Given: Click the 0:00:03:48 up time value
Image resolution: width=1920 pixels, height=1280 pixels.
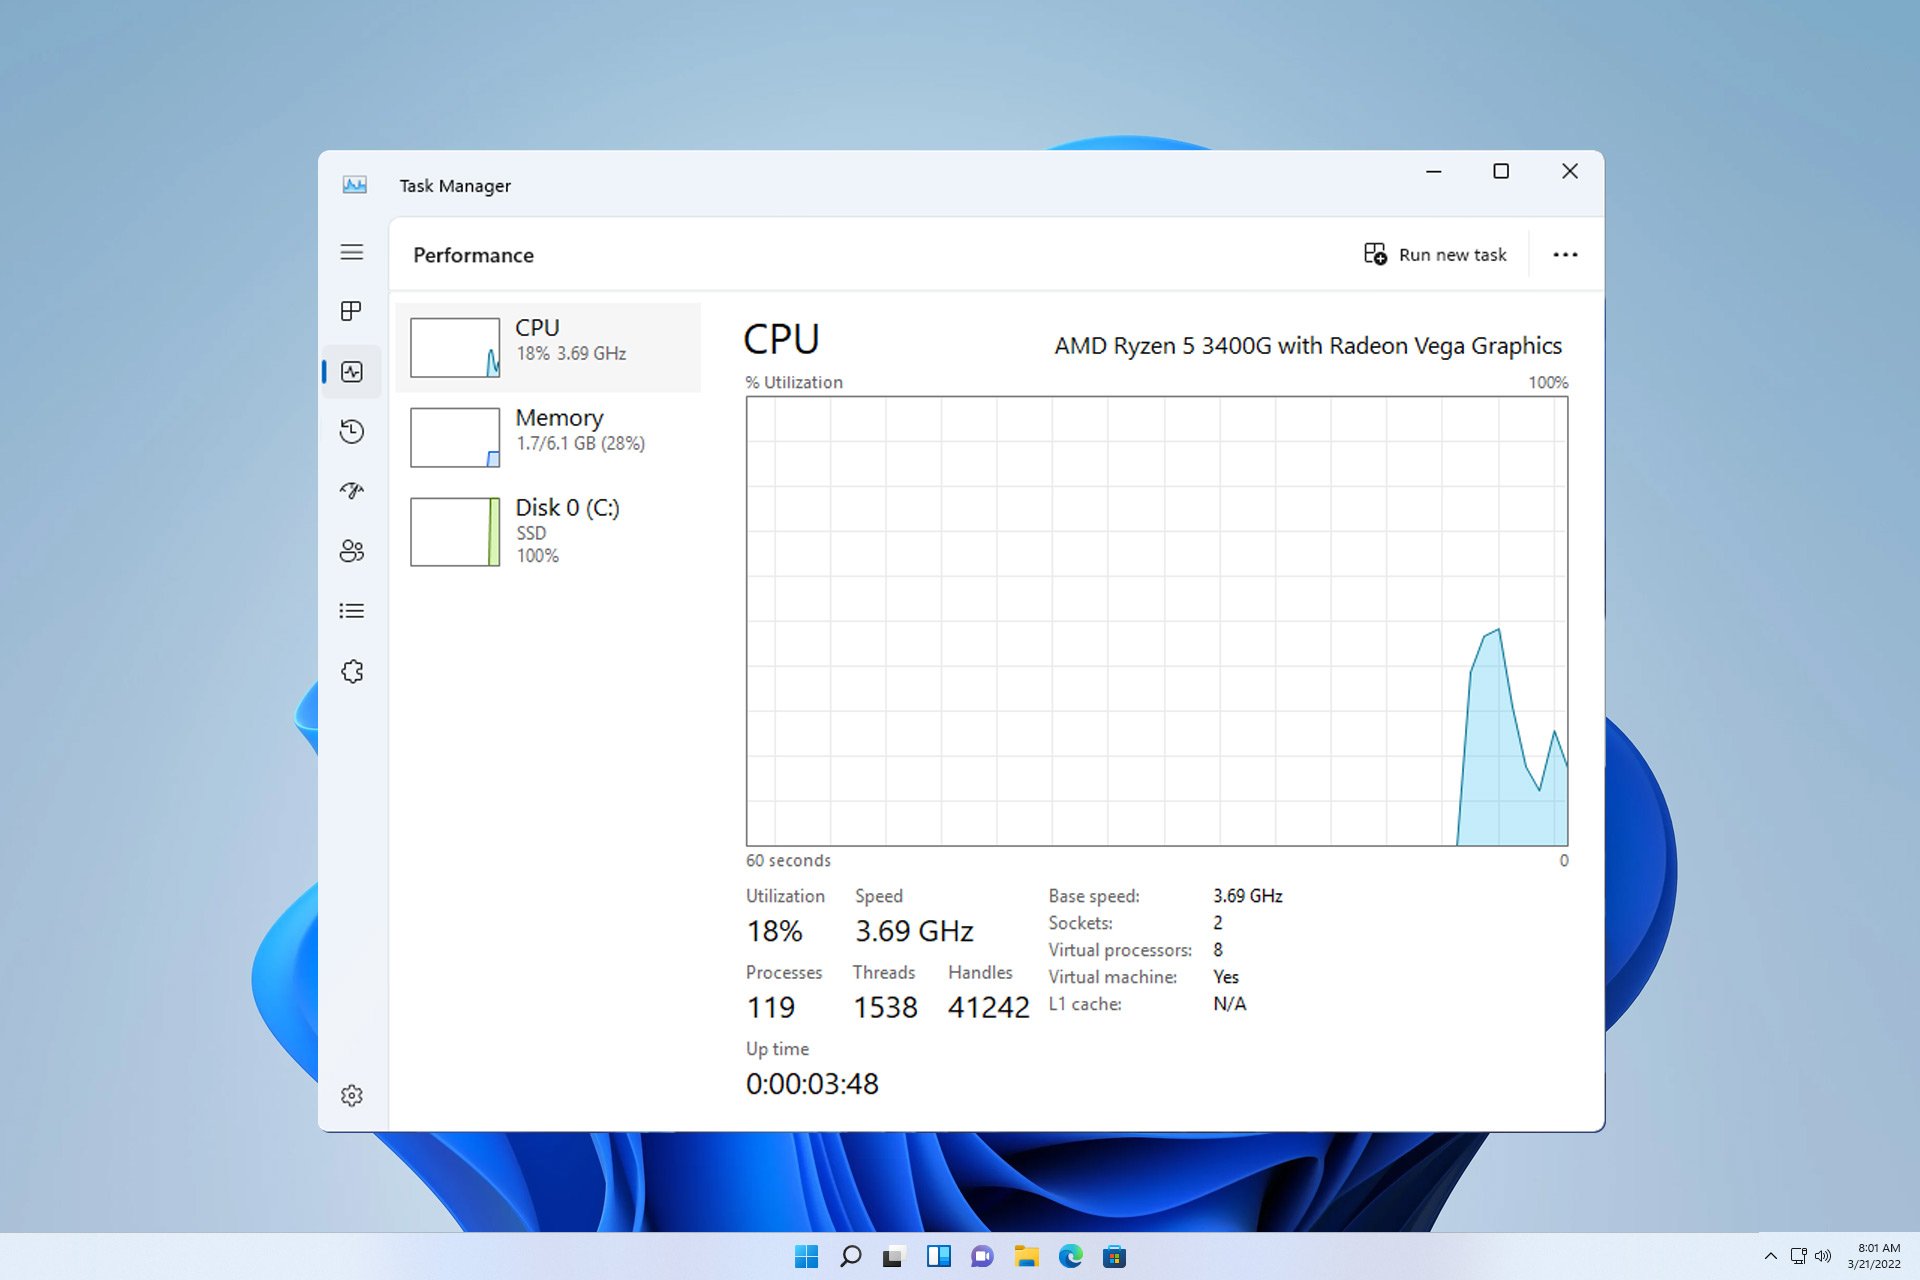Looking at the screenshot, I should point(812,1083).
